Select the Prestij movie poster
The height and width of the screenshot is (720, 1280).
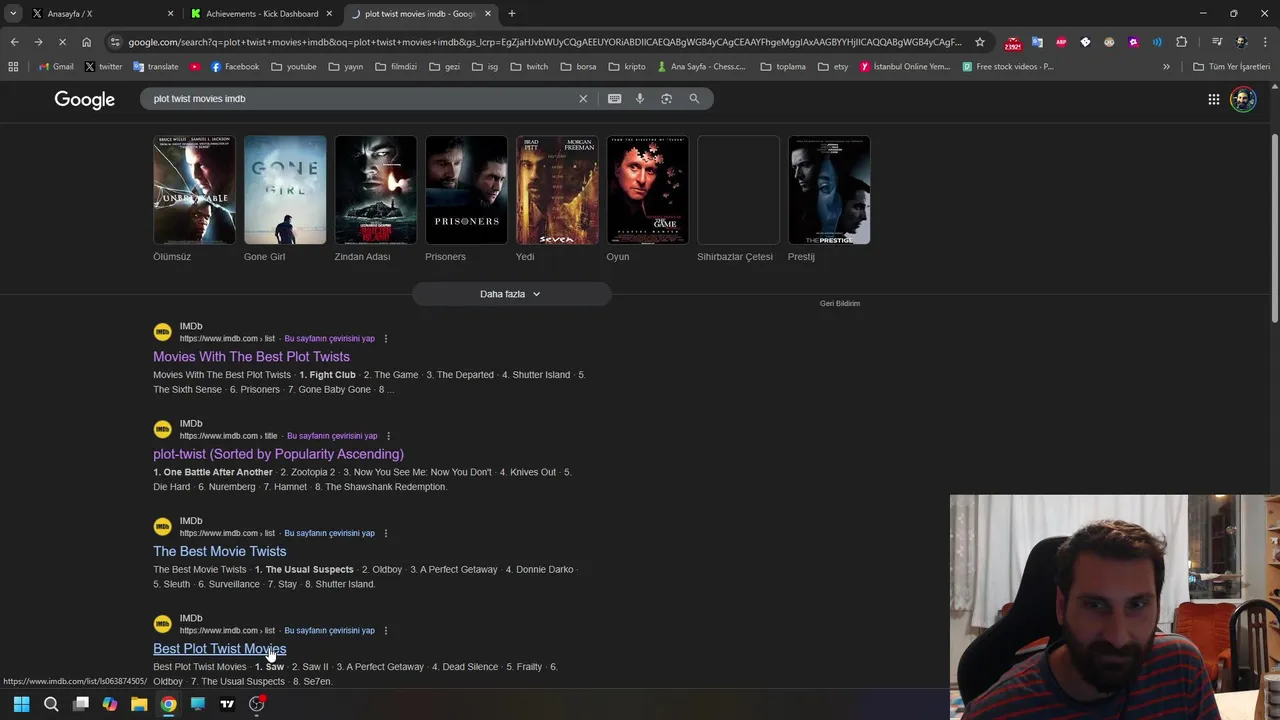829,190
